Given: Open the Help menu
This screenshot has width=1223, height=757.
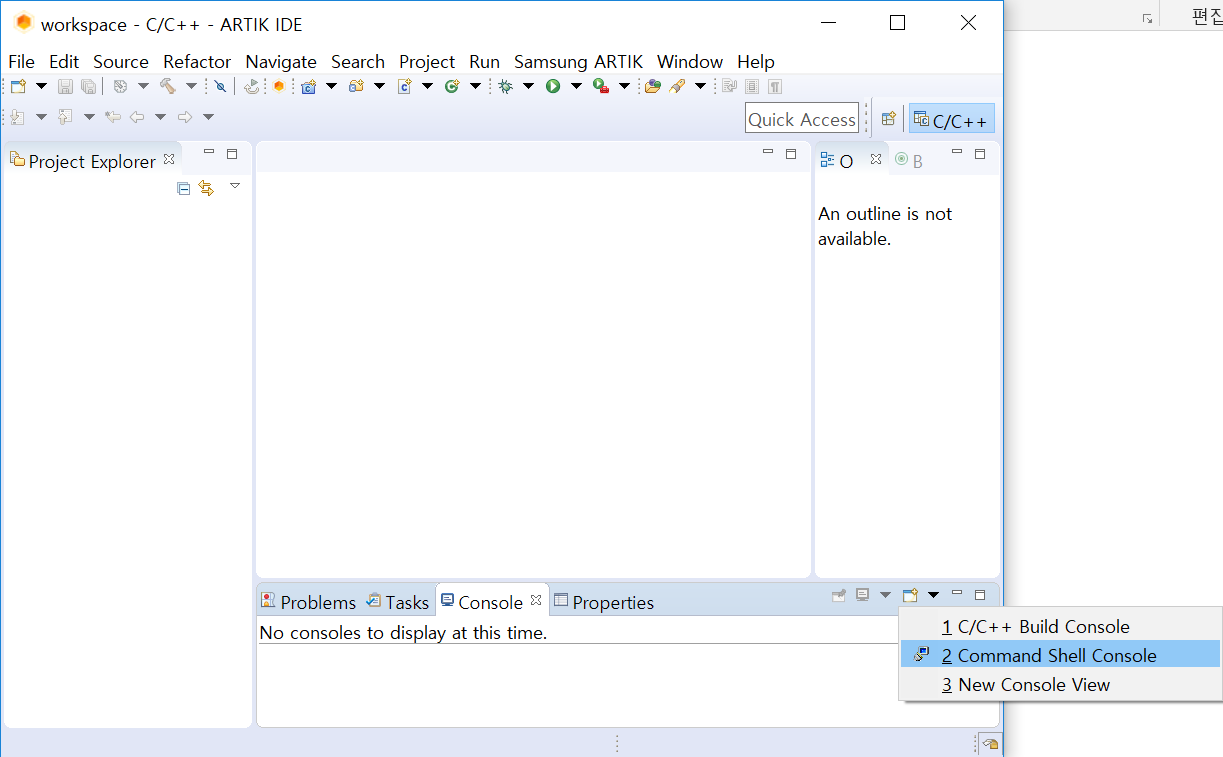Looking at the screenshot, I should coord(756,62).
